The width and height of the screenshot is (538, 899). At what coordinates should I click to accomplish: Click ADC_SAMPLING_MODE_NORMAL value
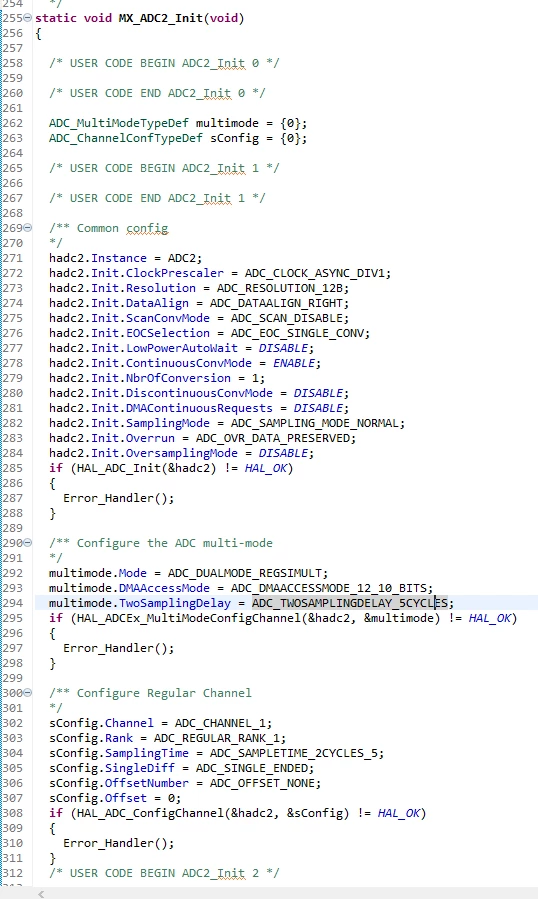pos(315,423)
